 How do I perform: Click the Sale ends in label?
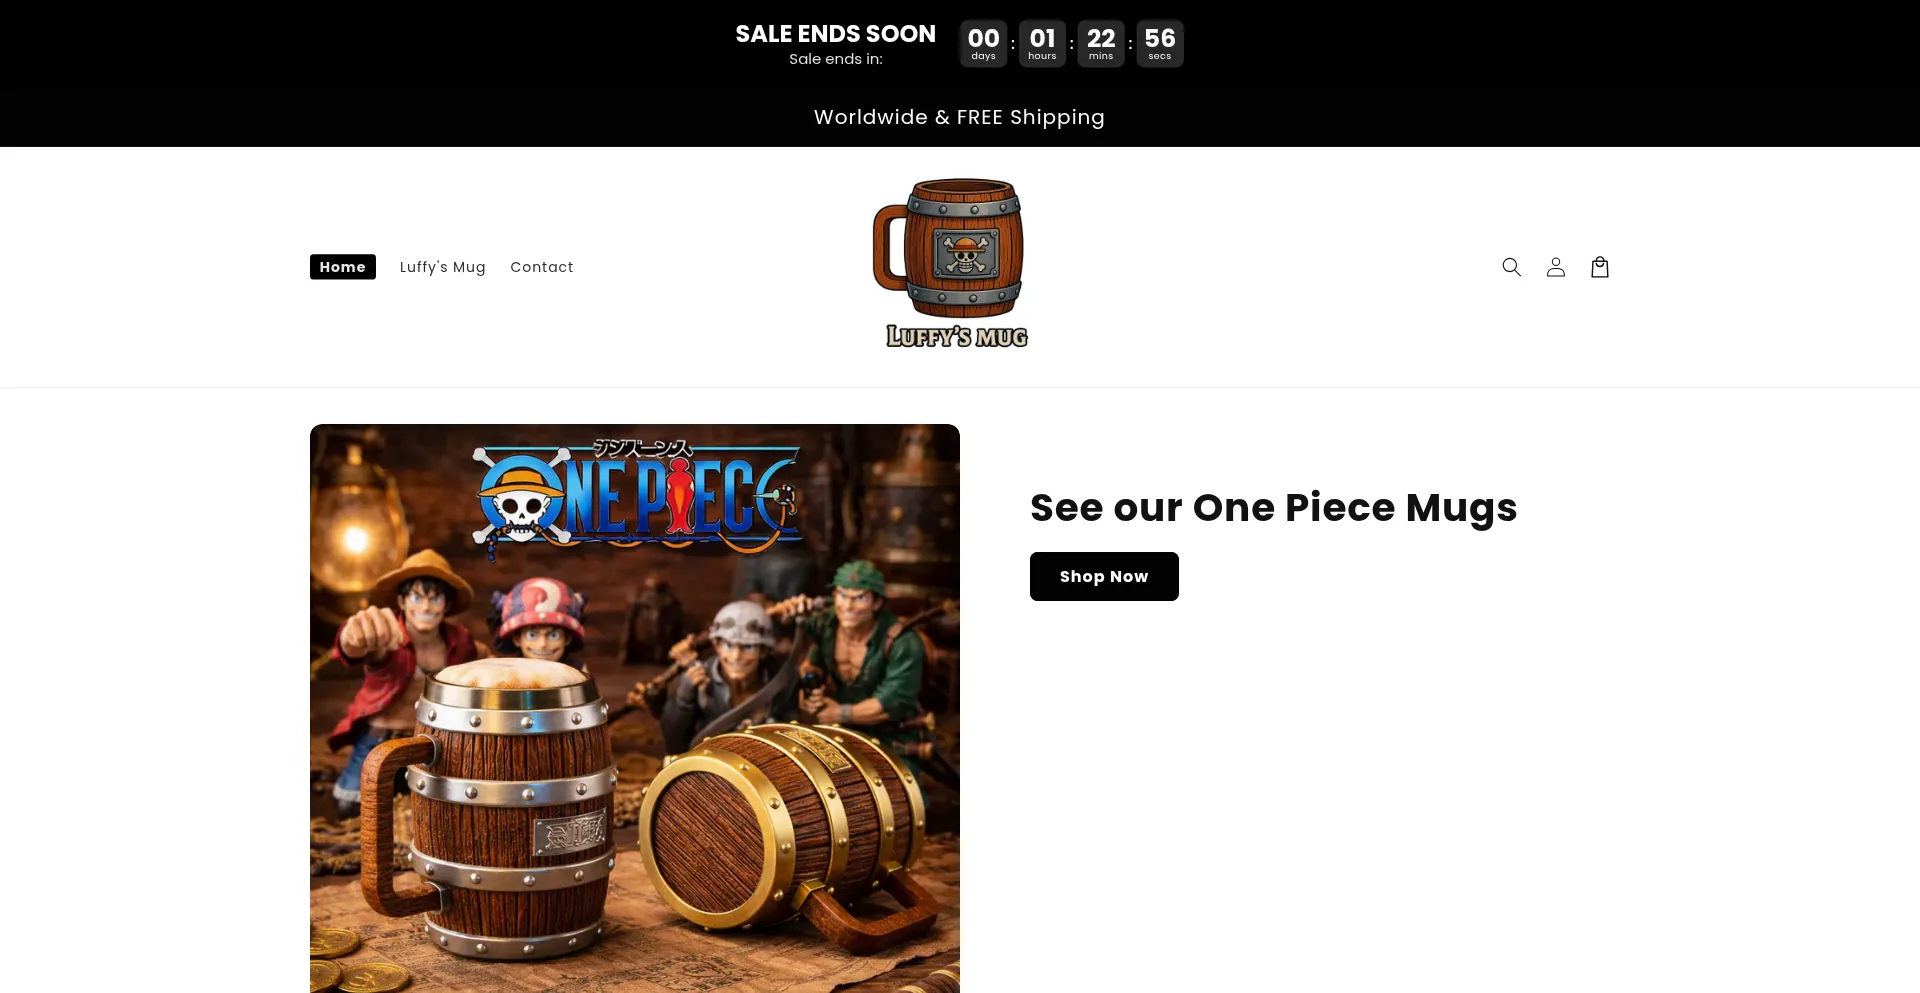(836, 59)
